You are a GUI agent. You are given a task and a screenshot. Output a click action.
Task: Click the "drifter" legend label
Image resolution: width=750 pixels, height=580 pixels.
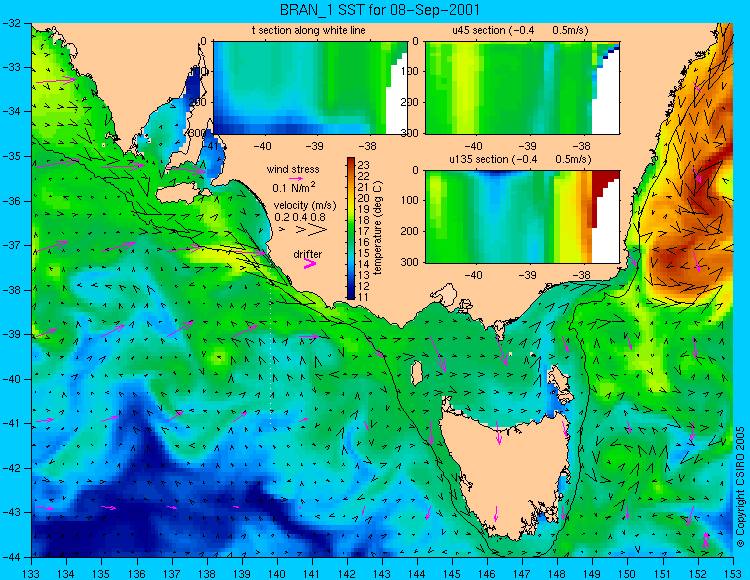pyautogui.click(x=308, y=254)
